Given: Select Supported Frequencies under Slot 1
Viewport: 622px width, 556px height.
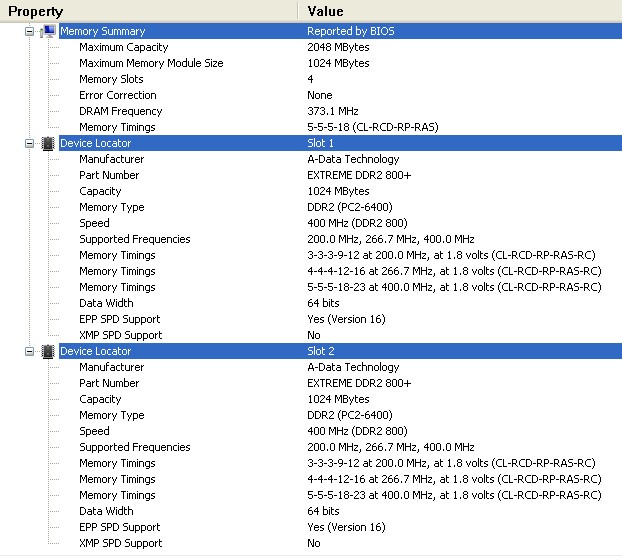Looking at the screenshot, I should click(134, 239).
